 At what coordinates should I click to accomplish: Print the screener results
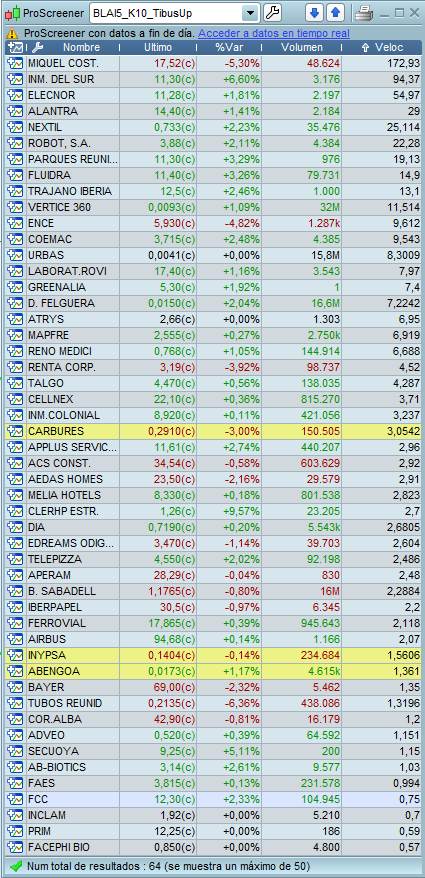click(364, 13)
